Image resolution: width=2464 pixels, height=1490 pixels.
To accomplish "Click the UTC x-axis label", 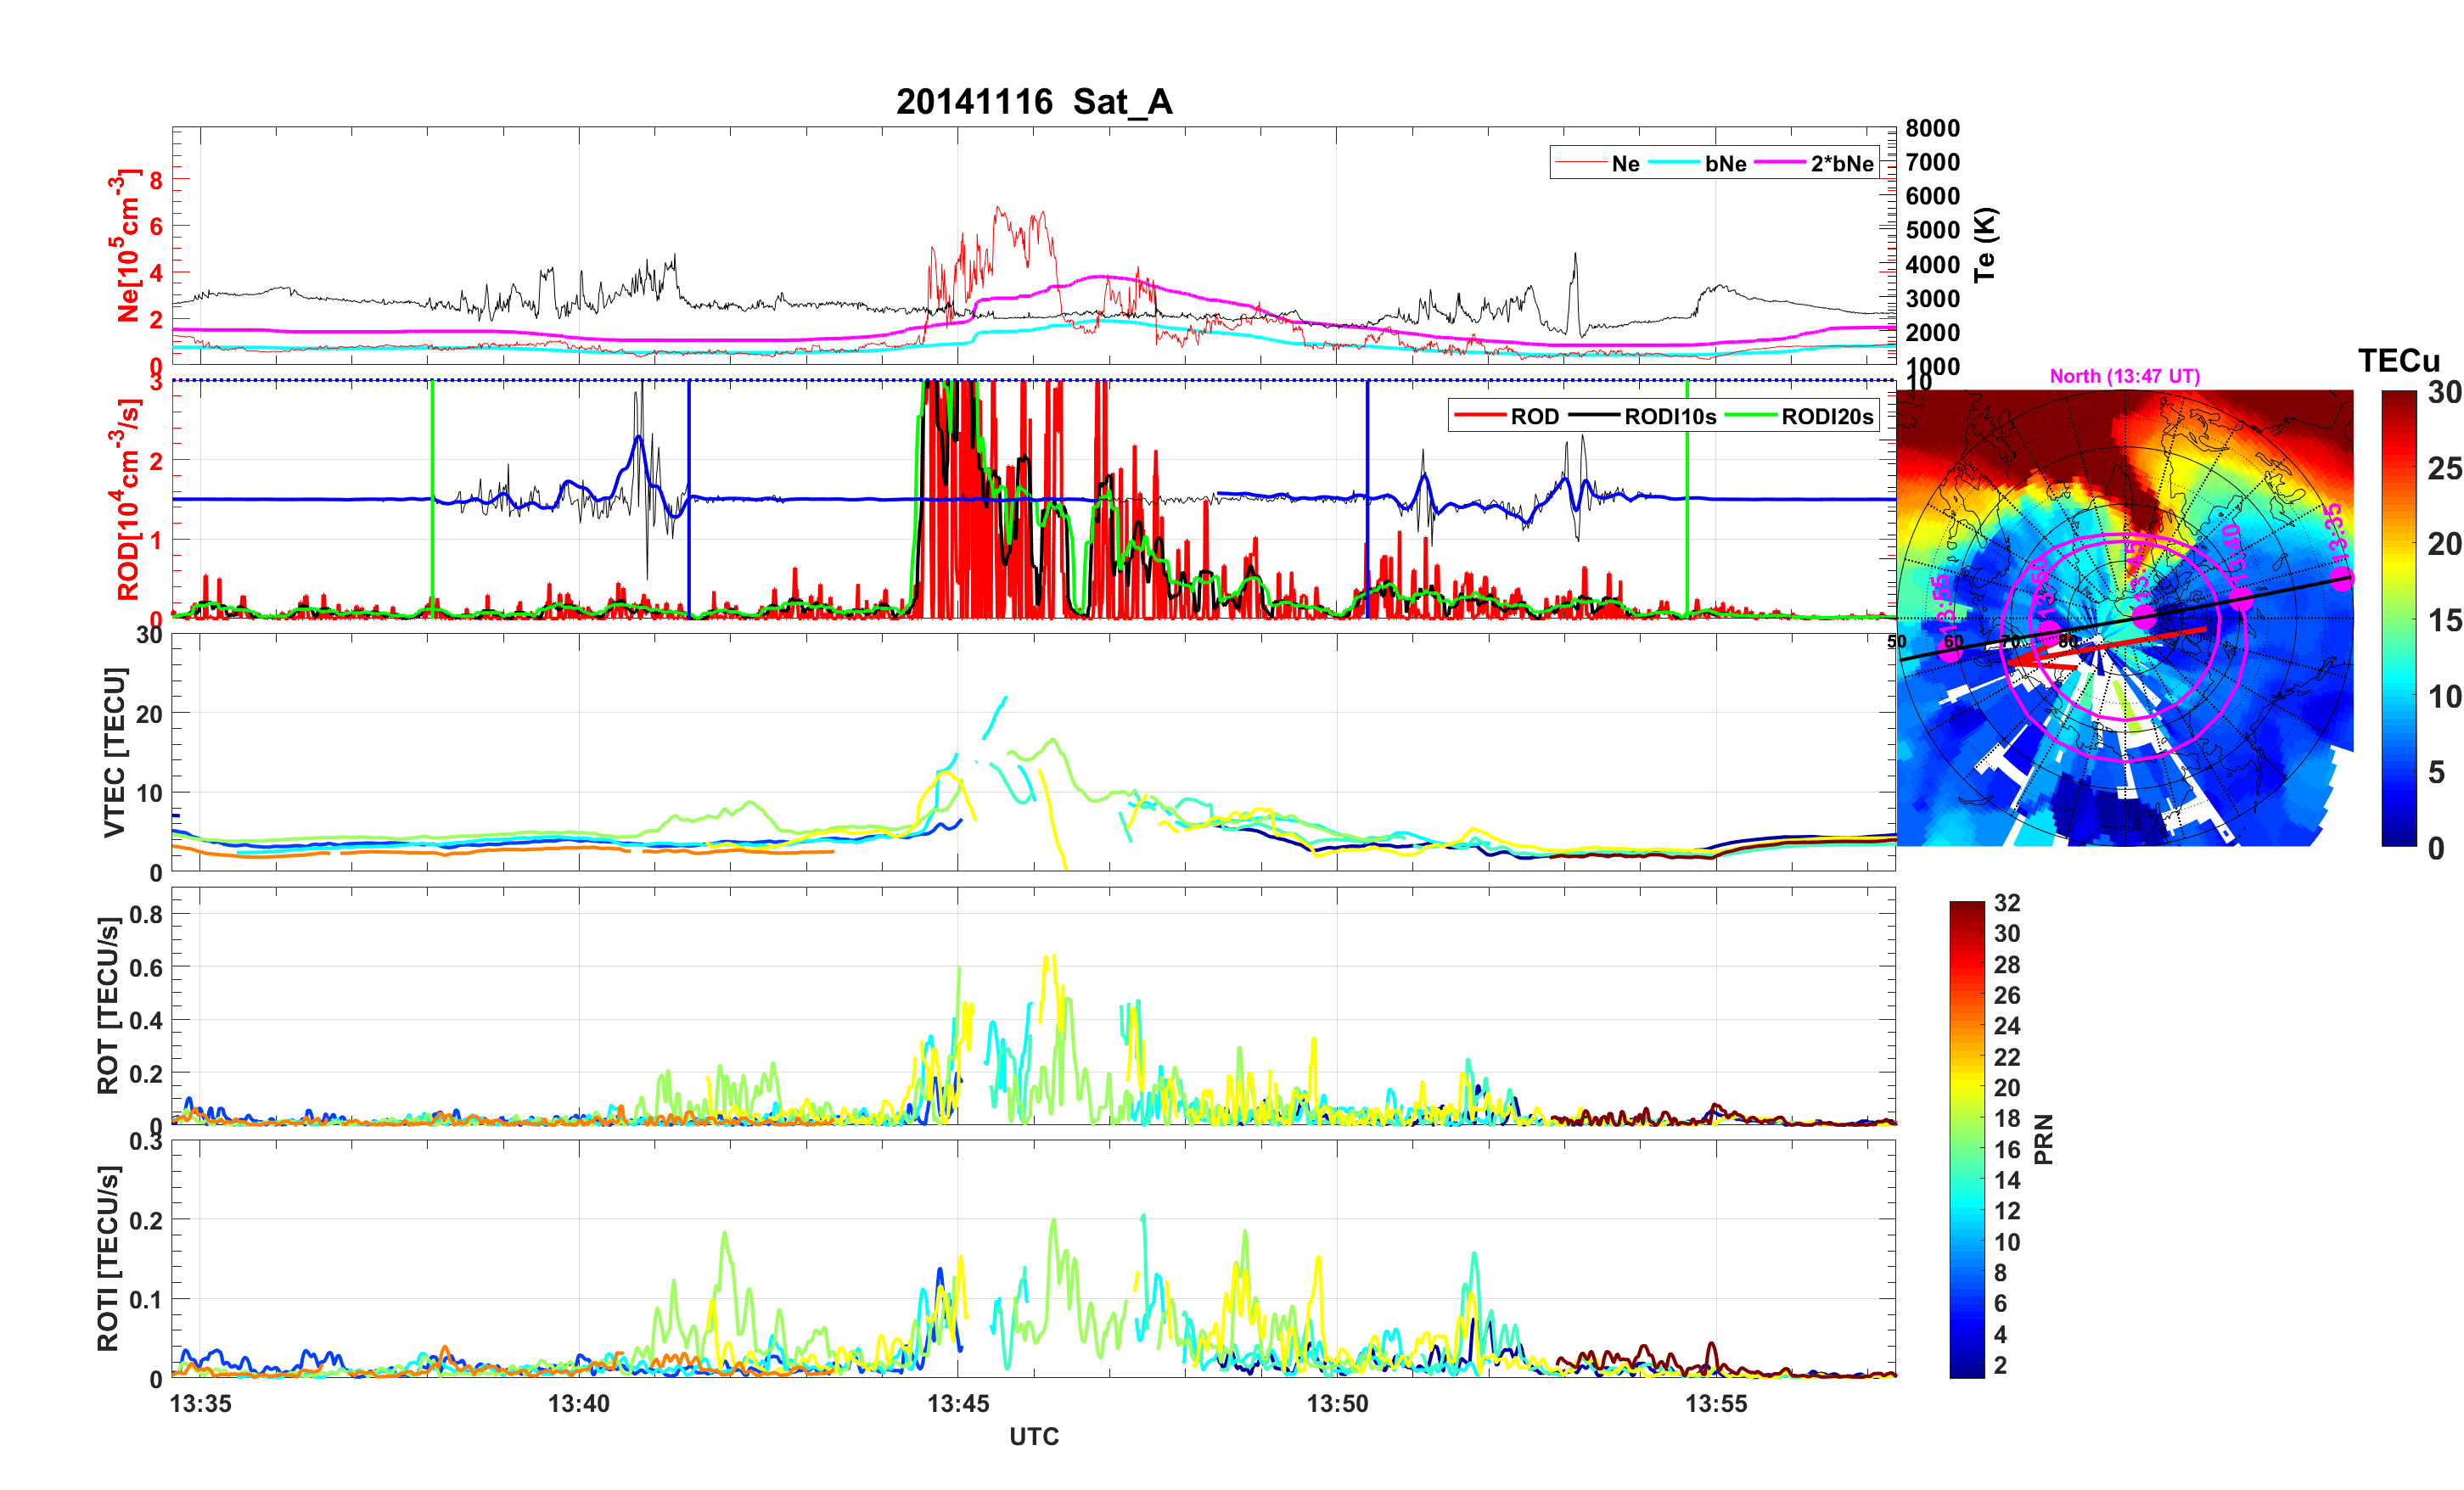I will pyautogui.click(x=1034, y=1437).
